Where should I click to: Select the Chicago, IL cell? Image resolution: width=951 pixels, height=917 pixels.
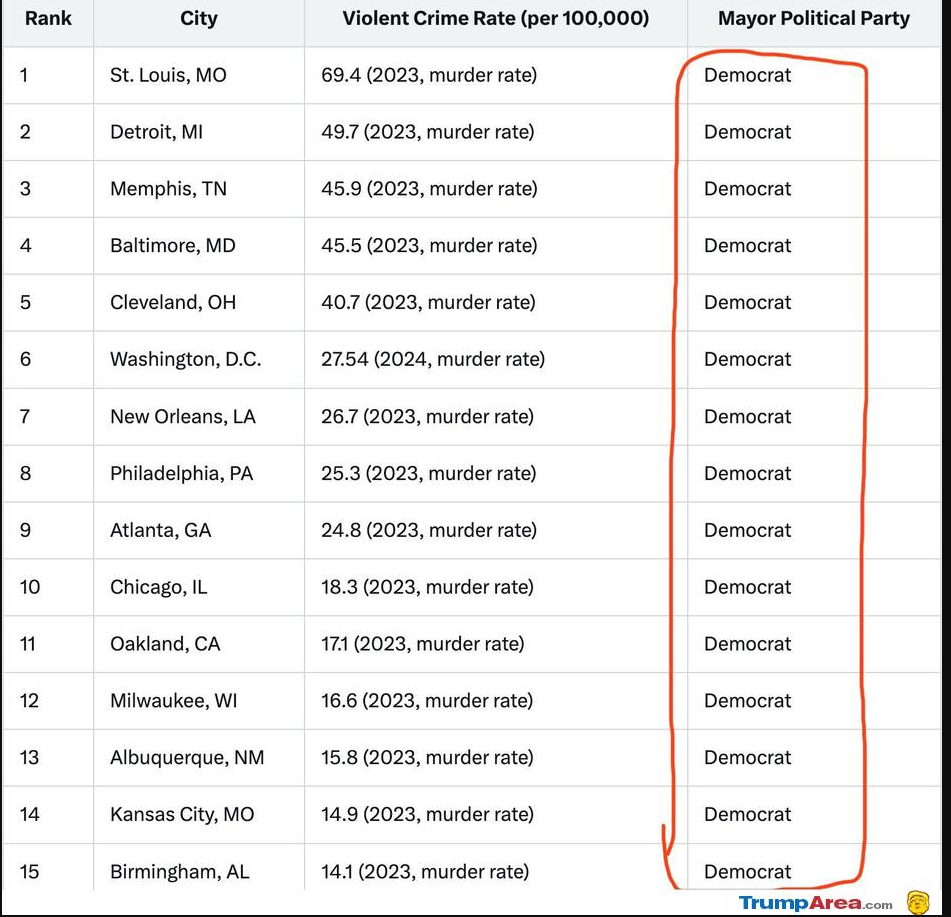click(x=199, y=587)
